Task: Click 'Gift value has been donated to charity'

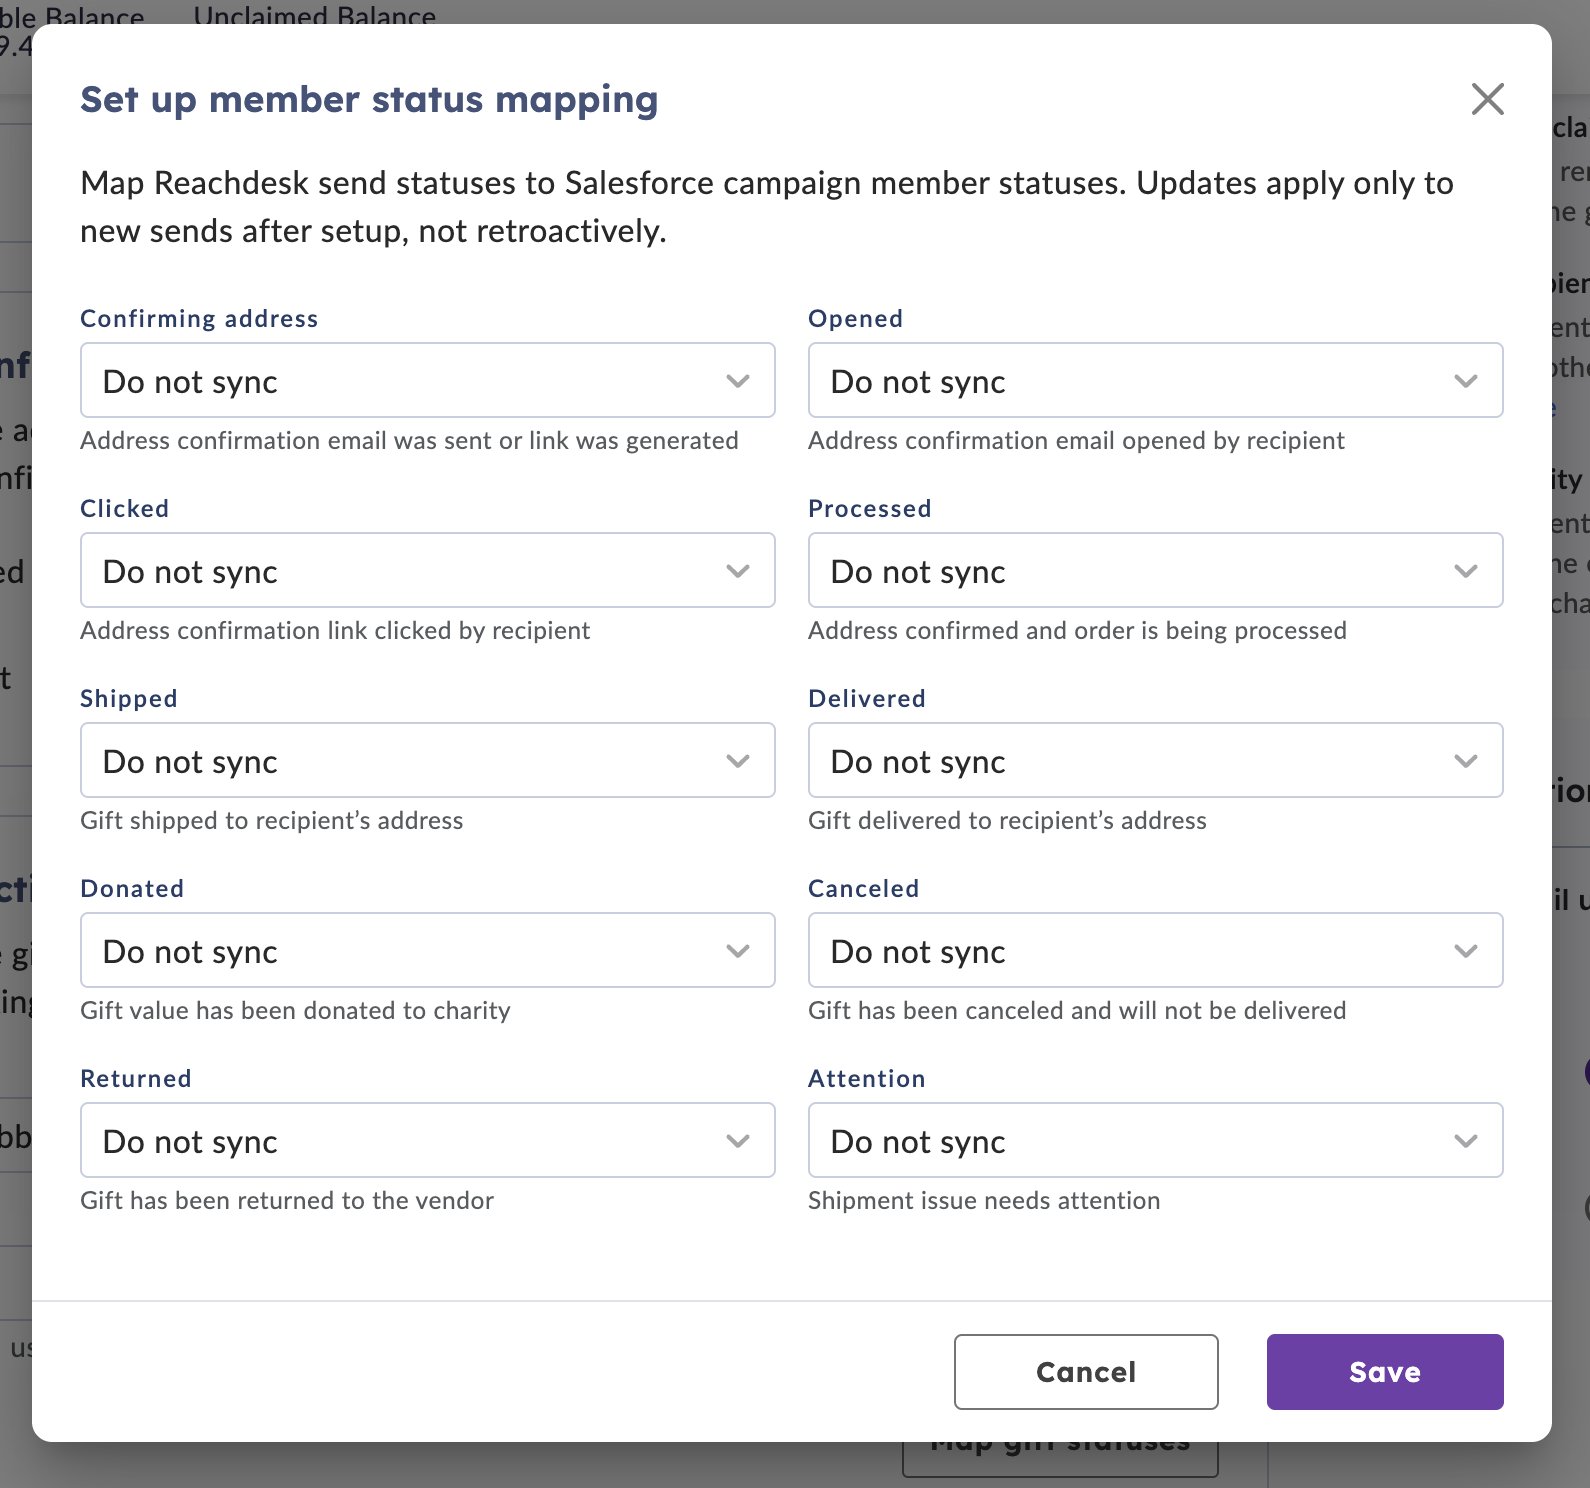Action: [x=295, y=1011]
